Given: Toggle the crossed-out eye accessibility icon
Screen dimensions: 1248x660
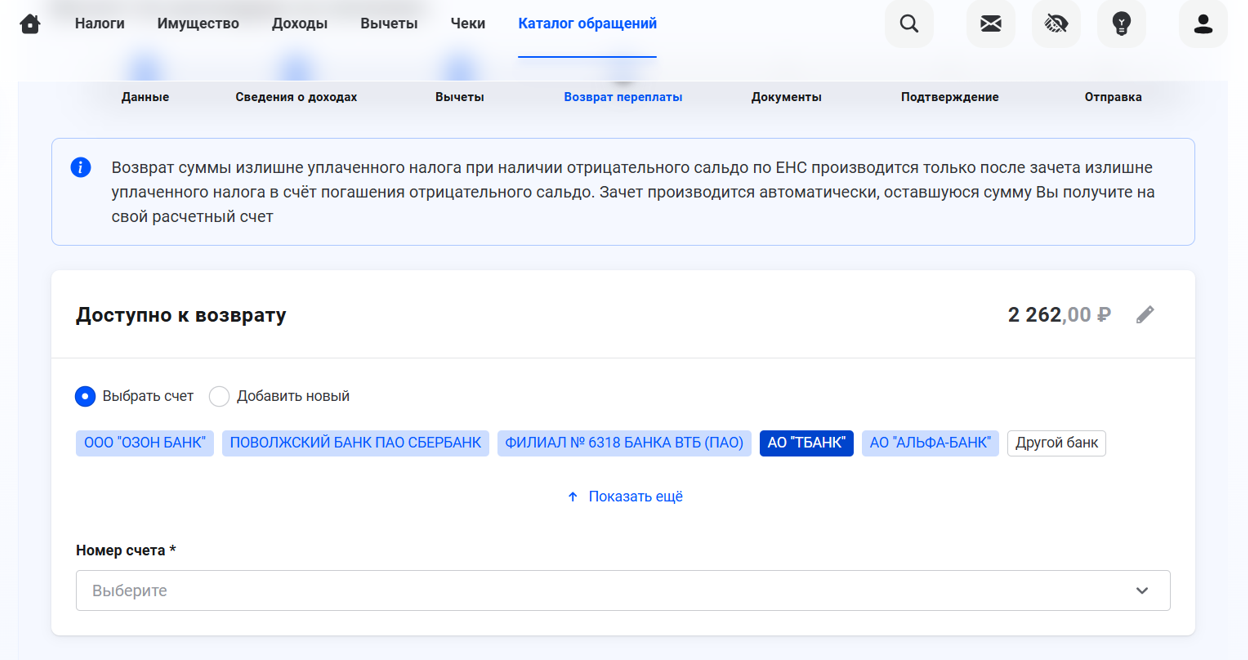Looking at the screenshot, I should click(x=1056, y=24).
